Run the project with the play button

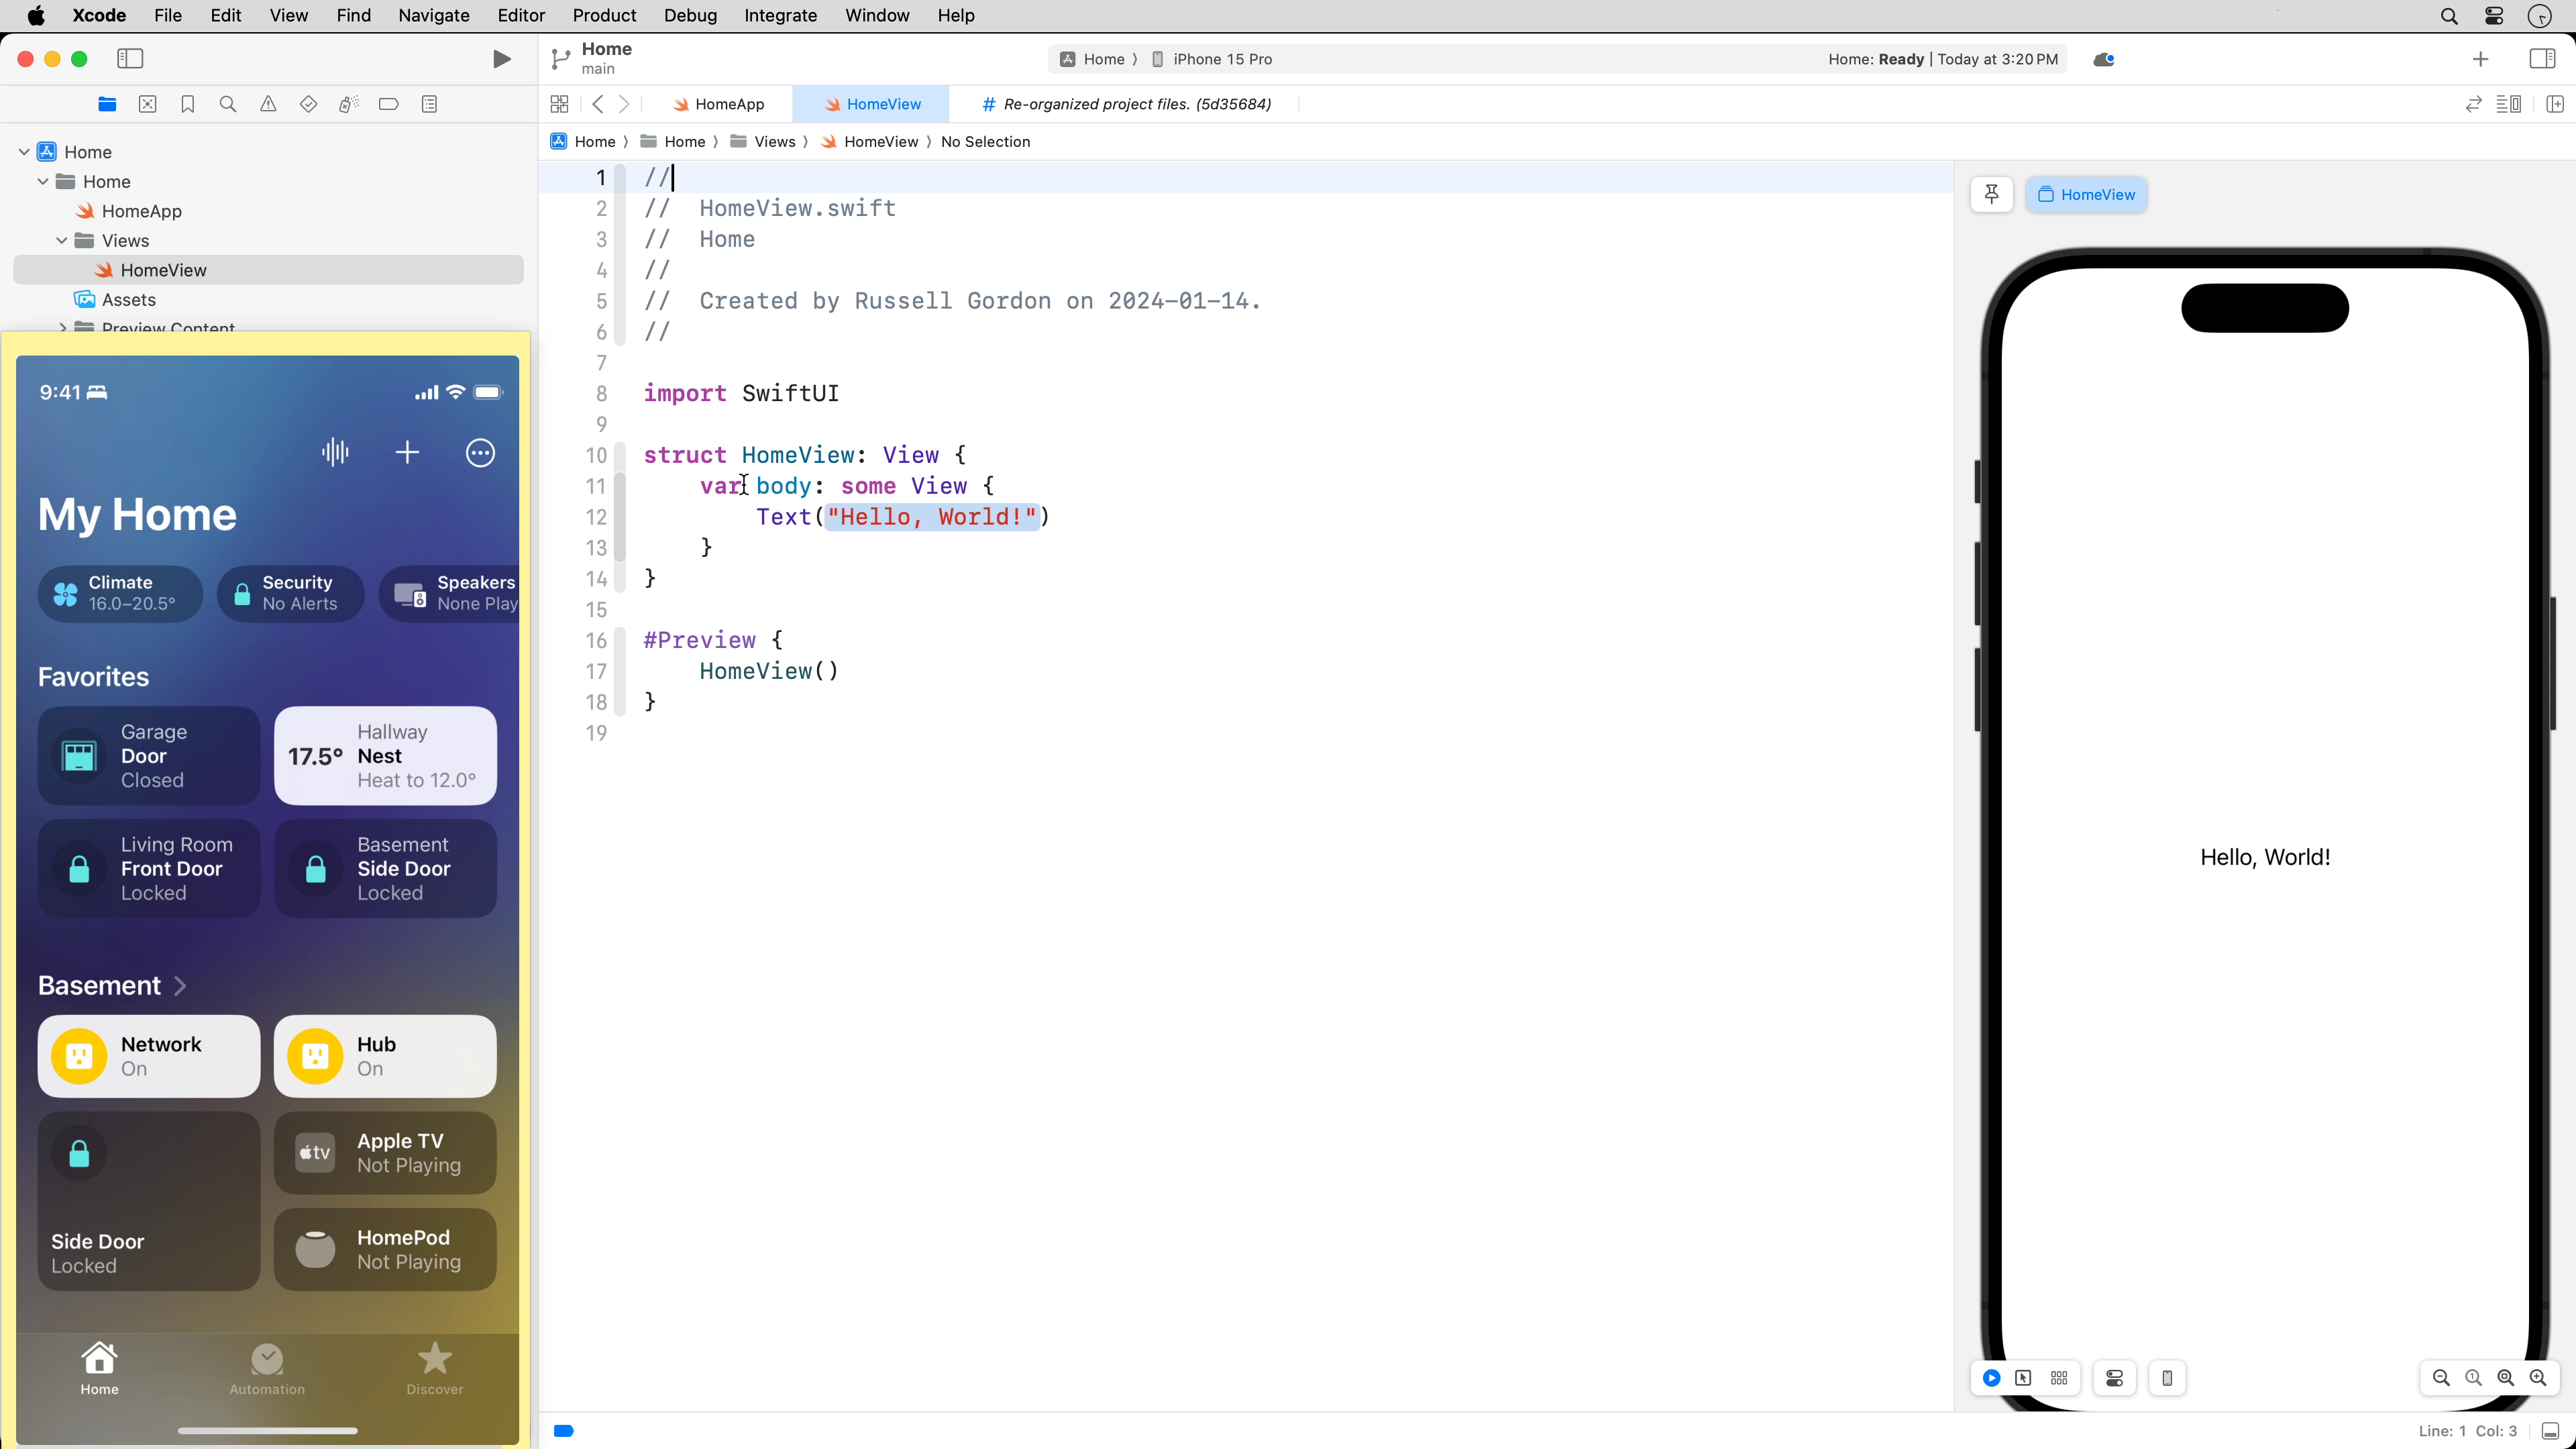pos(502,59)
